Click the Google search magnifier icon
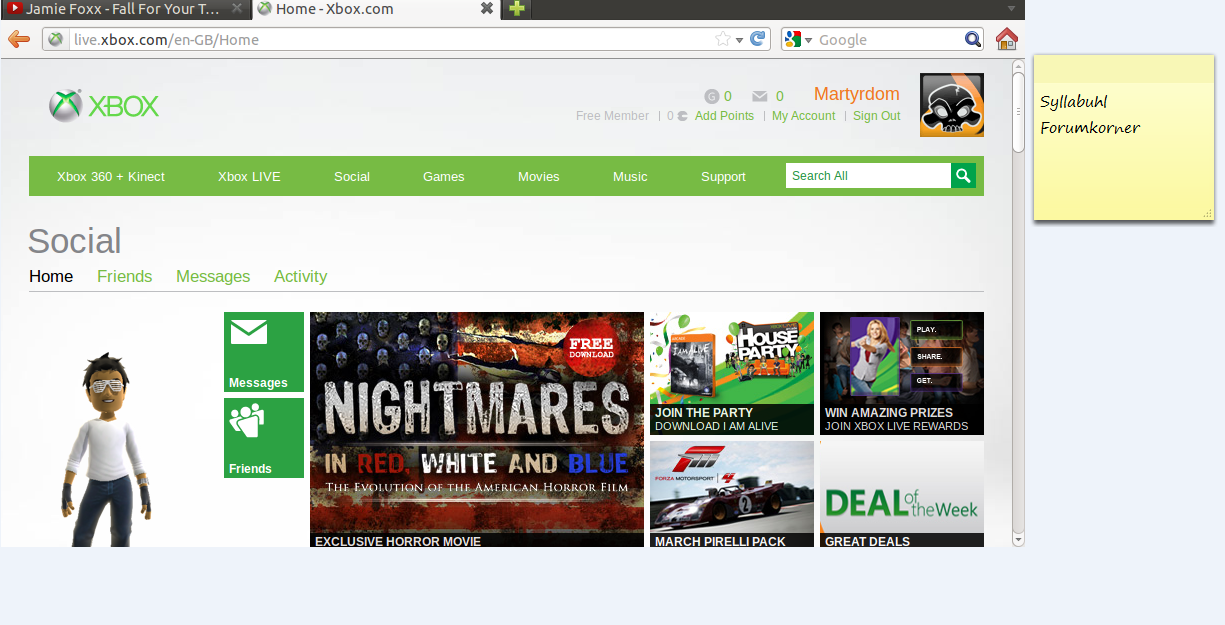The image size is (1225, 625). 973,39
